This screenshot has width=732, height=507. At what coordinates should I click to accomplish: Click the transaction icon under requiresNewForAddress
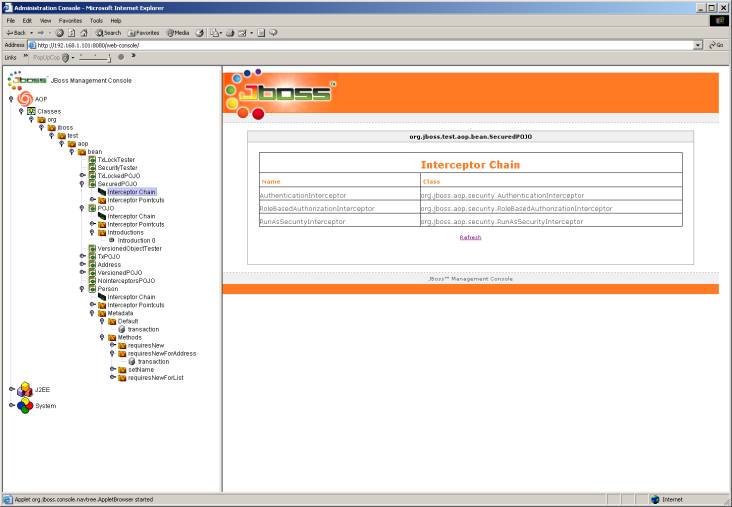point(132,361)
